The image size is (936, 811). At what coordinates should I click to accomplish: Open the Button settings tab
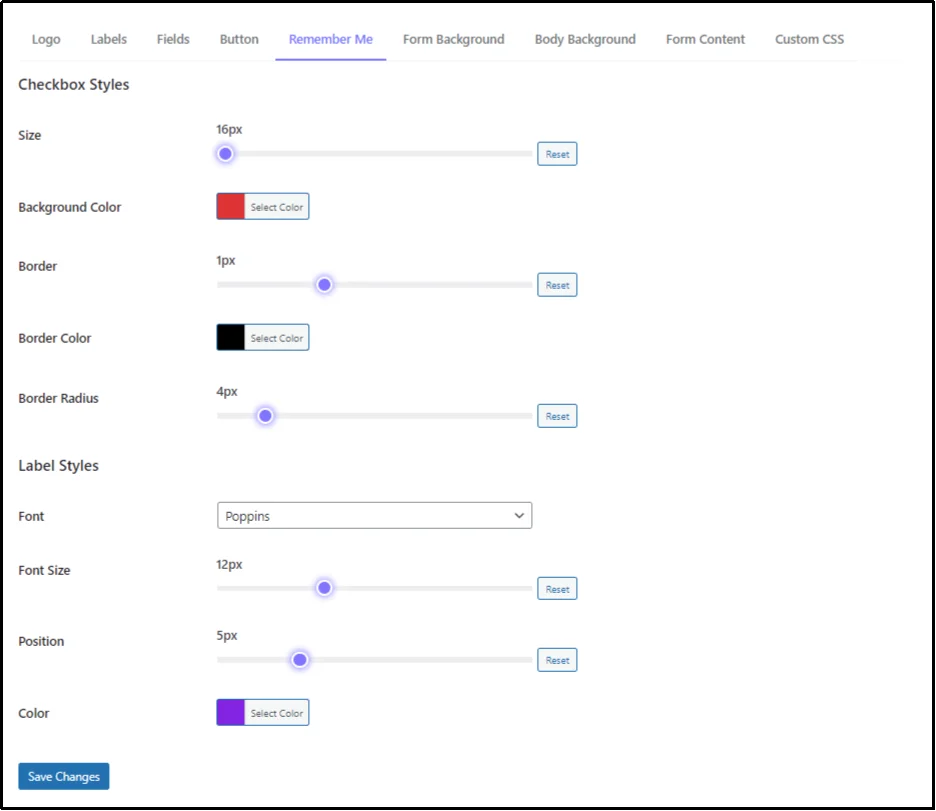coord(238,39)
